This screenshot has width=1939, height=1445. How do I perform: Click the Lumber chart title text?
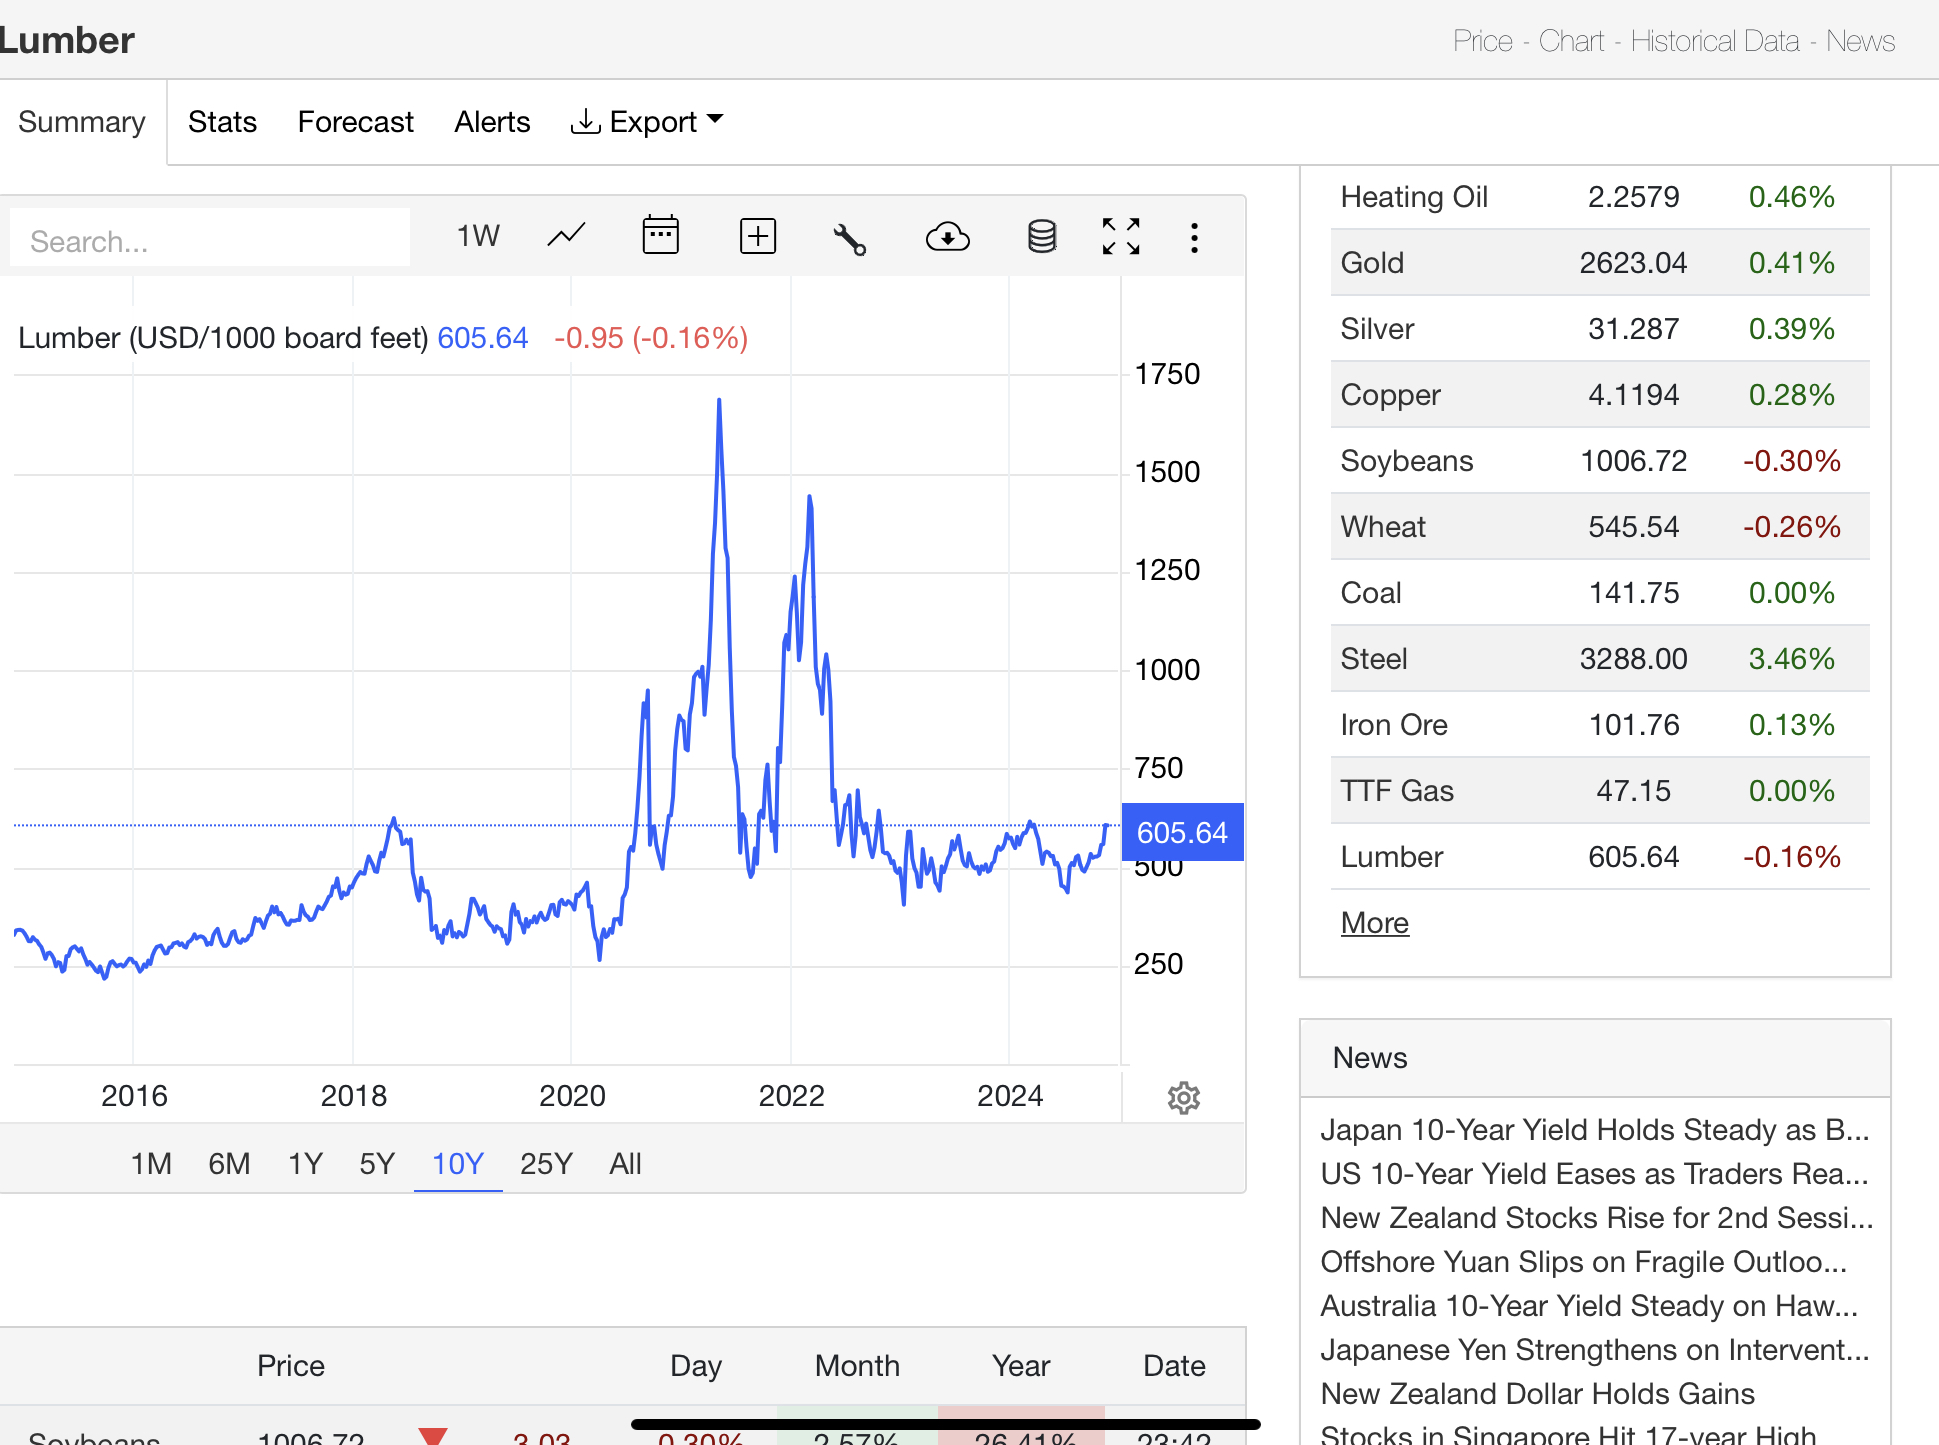pyautogui.click(x=223, y=338)
